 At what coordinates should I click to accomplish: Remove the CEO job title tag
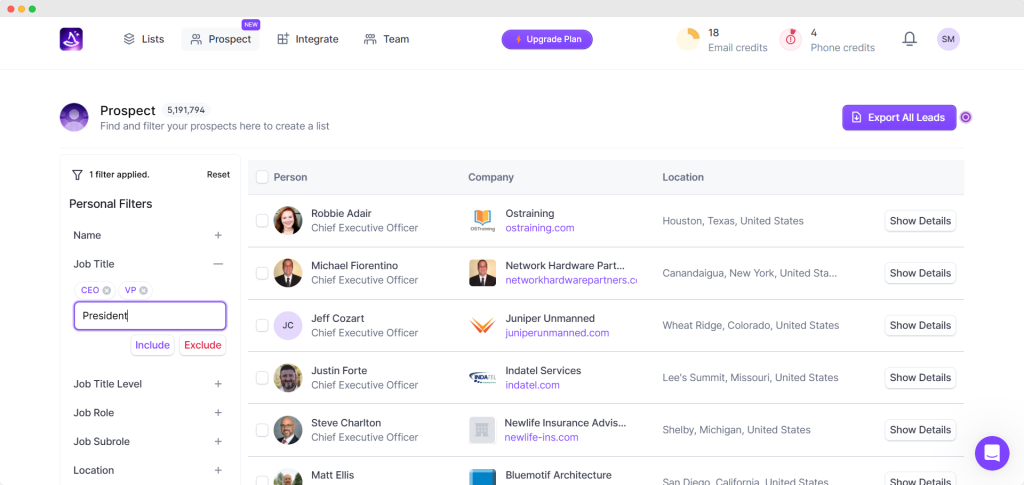(107, 290)
